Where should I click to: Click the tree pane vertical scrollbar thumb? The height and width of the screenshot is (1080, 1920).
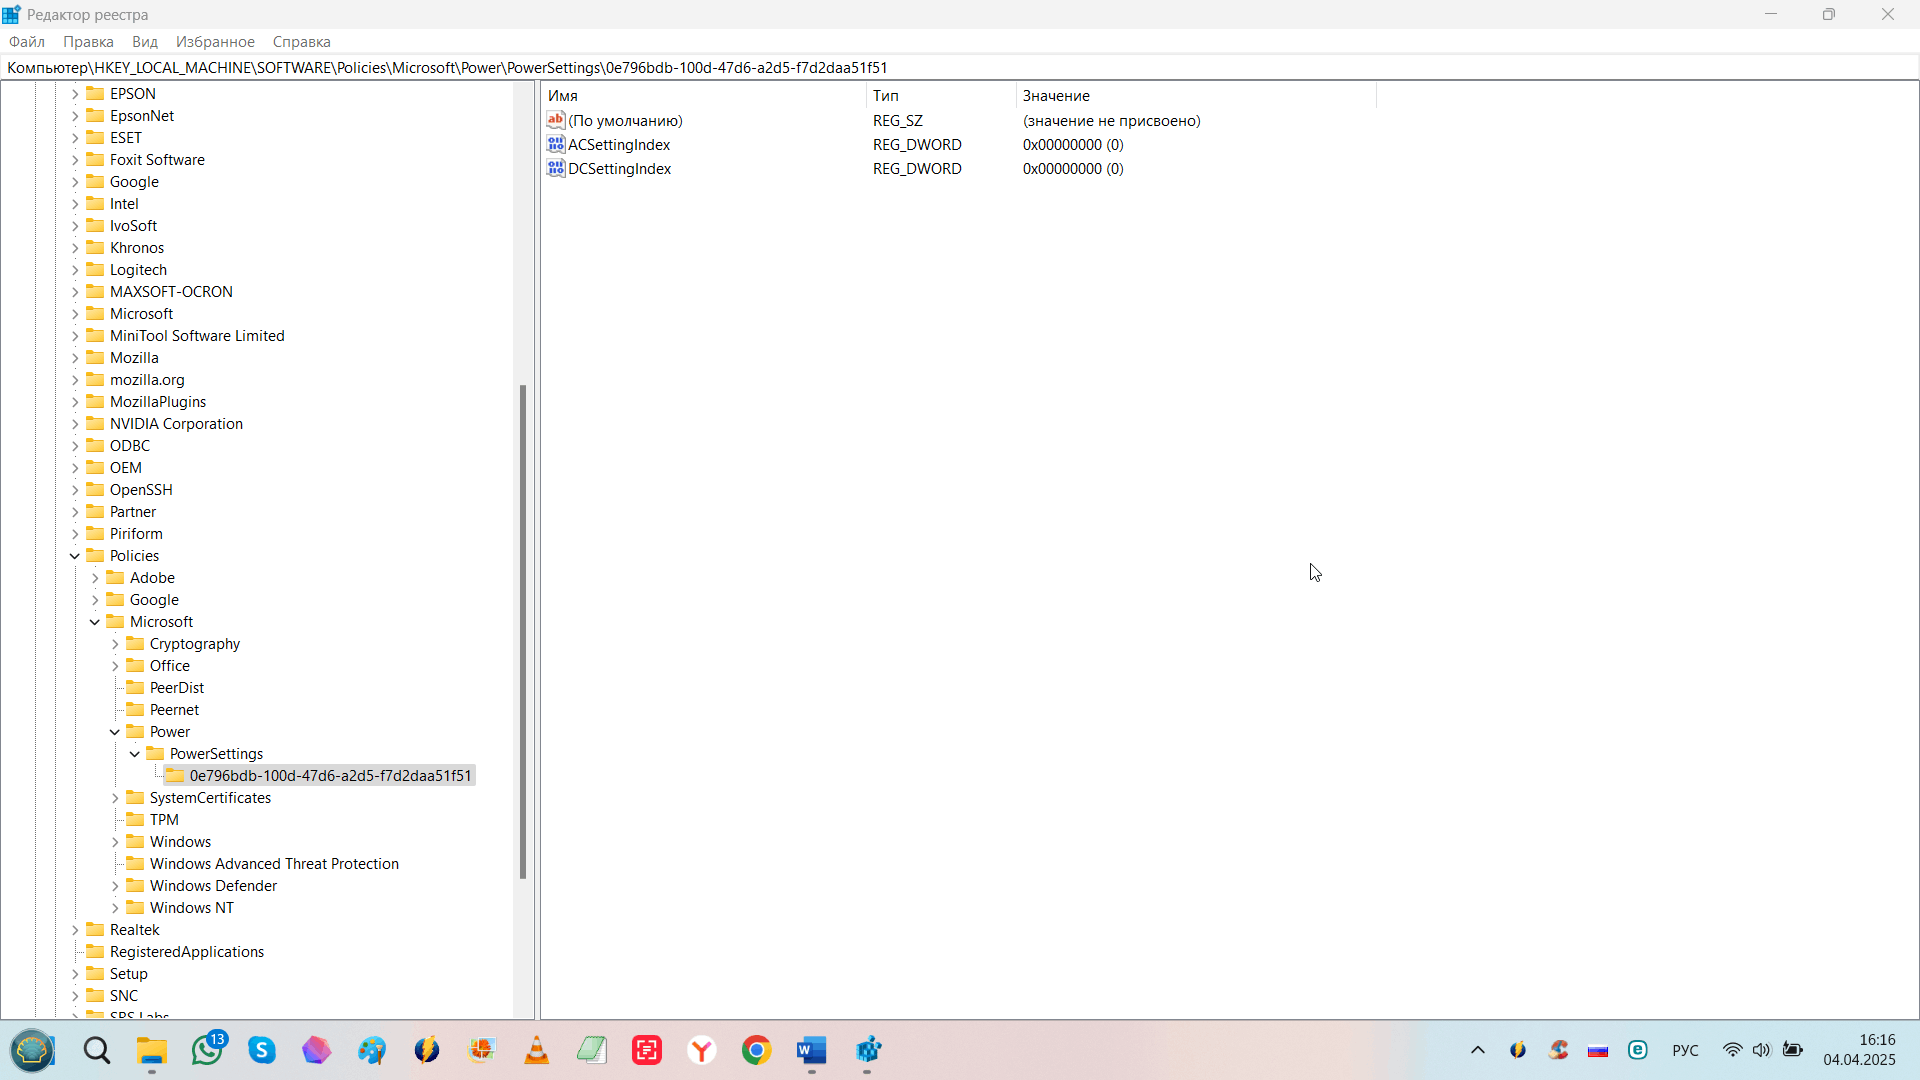click(x=523, y=632)
